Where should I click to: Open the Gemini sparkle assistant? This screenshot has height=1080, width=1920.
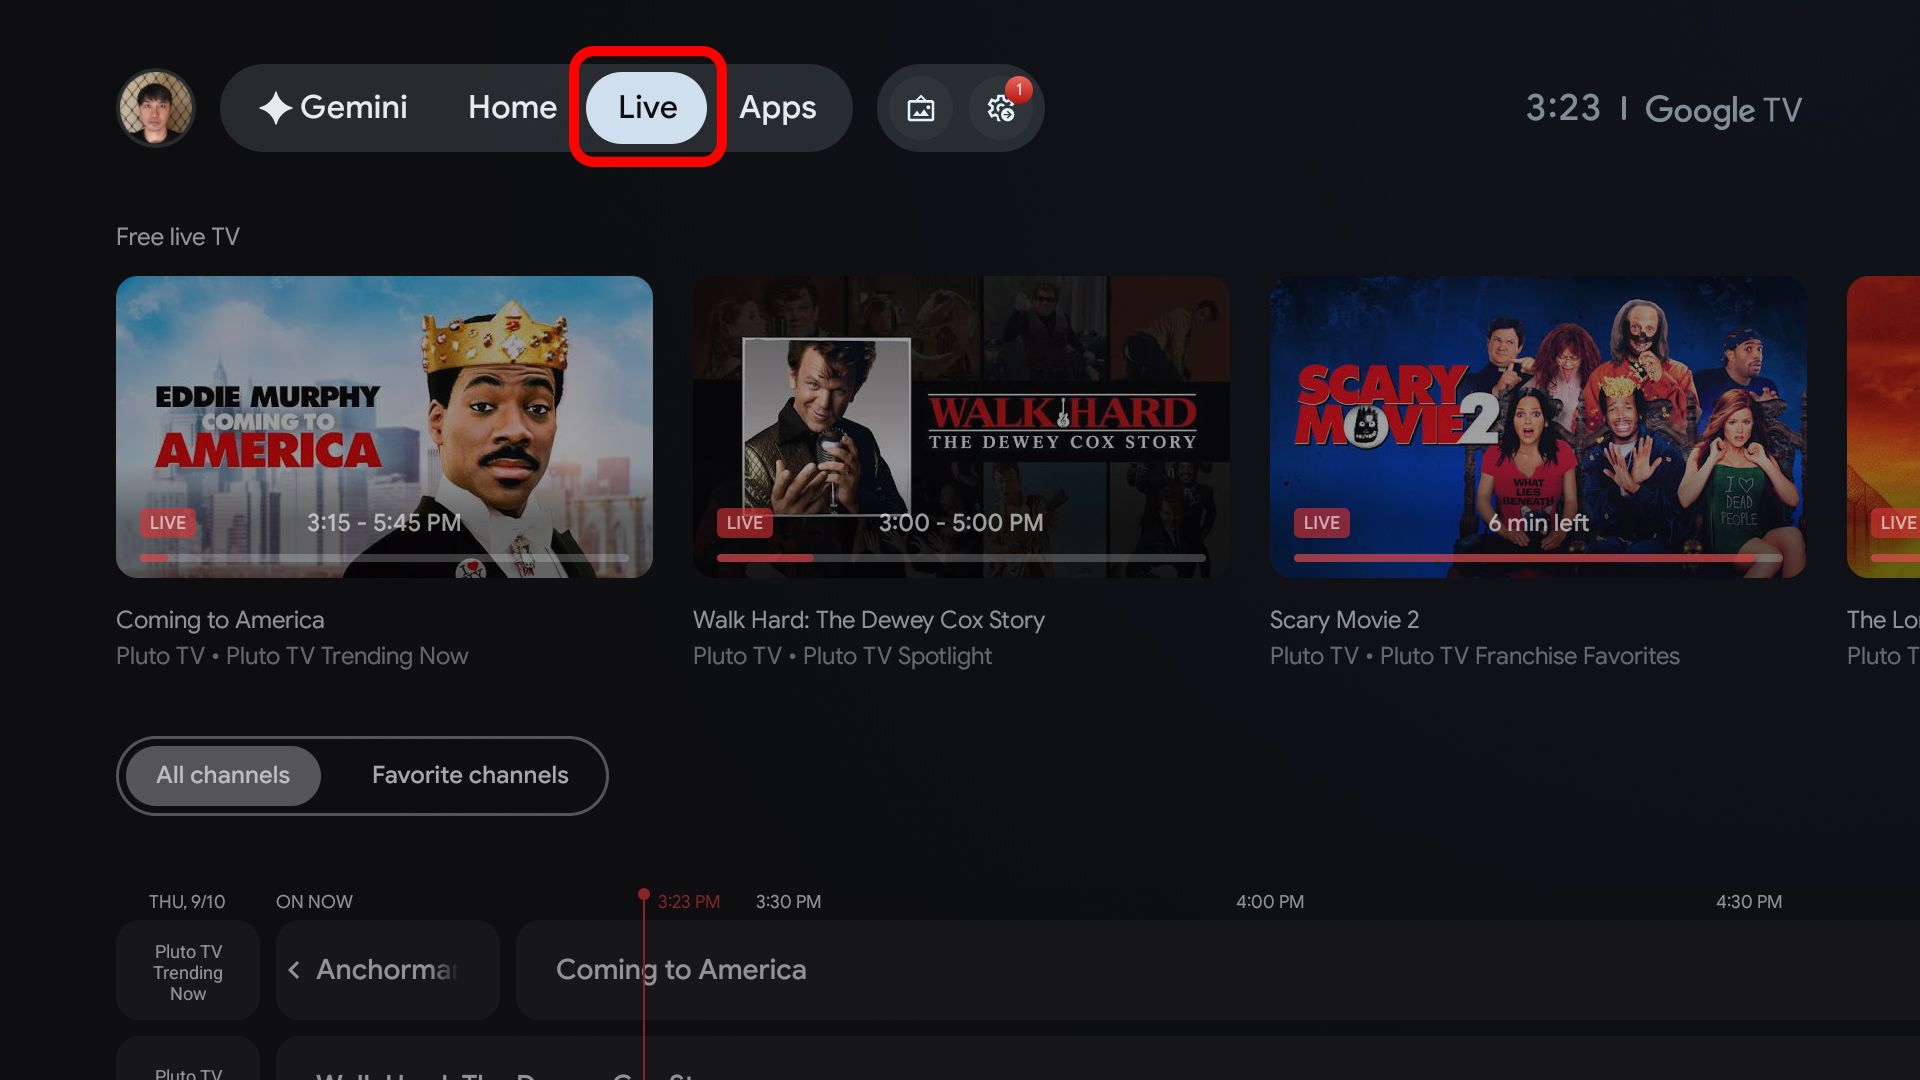[333, 107]
